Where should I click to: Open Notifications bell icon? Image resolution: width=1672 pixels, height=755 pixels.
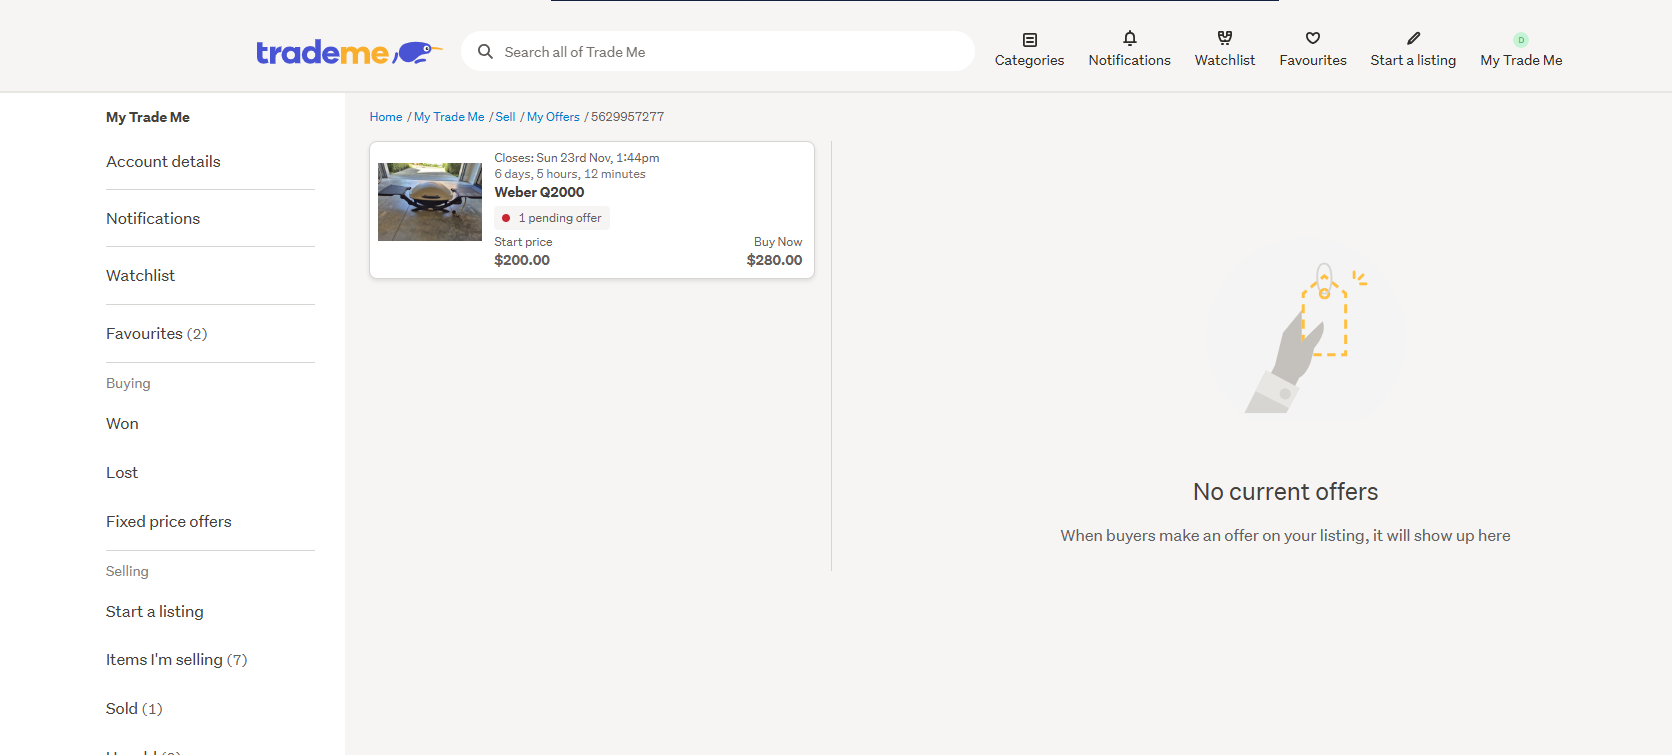[x=1129, y=39]
